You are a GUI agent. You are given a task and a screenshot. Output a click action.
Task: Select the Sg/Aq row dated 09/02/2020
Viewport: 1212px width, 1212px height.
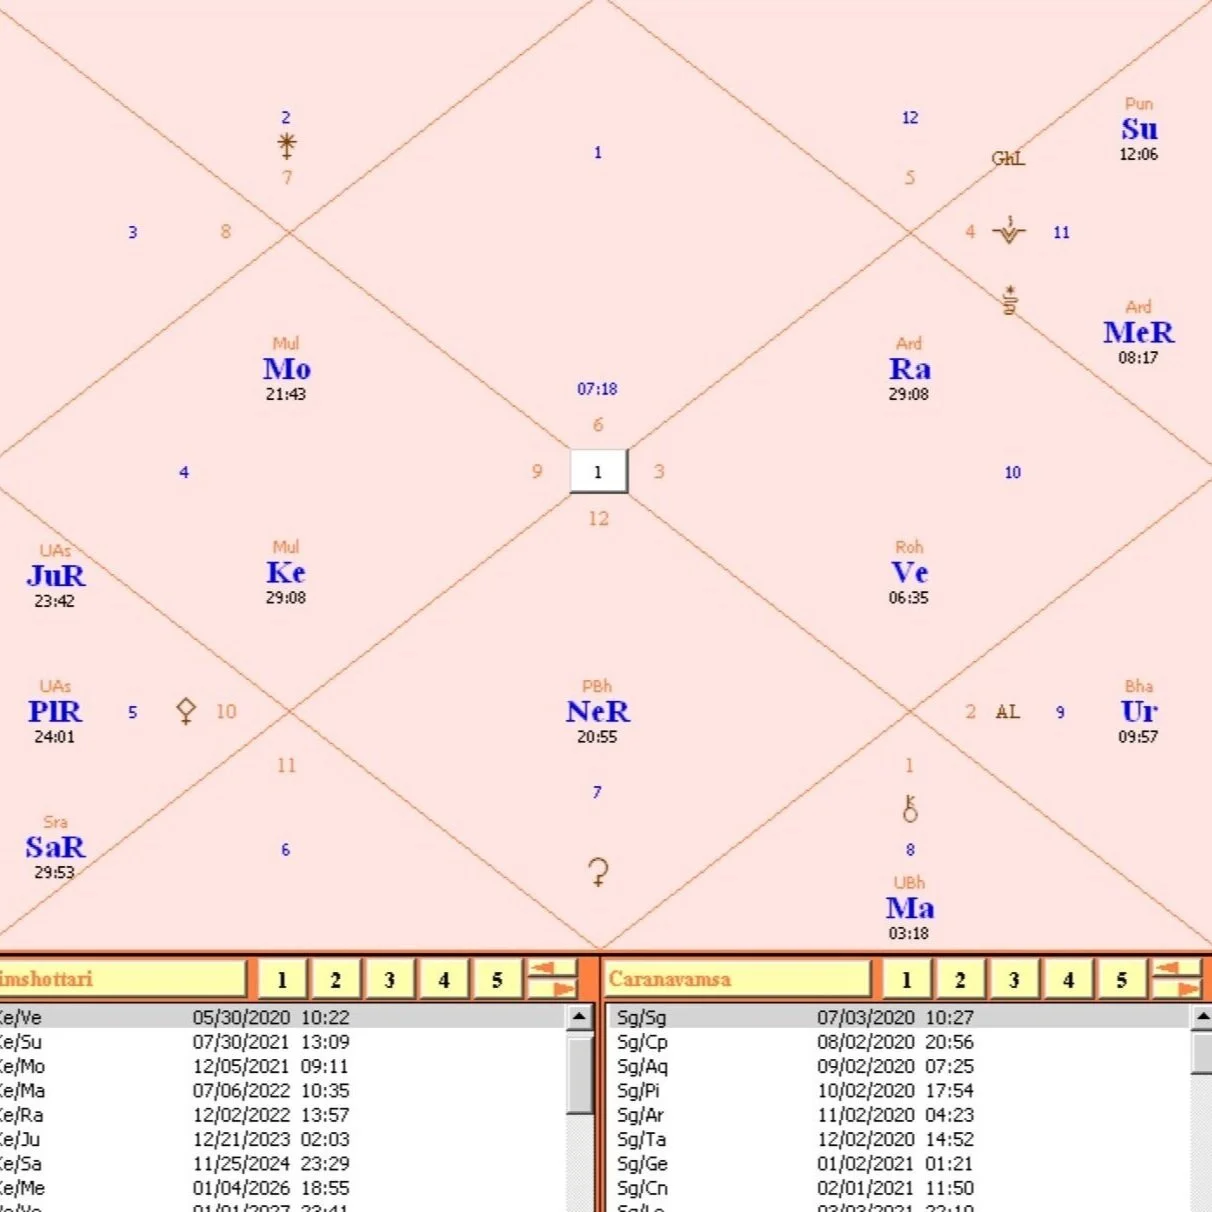click(899, 1066)
